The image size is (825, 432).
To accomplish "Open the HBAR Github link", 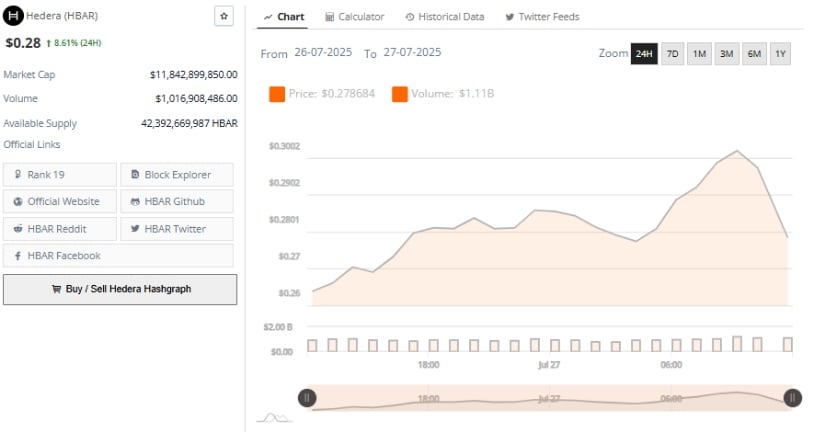I will (x=177, y=202).
